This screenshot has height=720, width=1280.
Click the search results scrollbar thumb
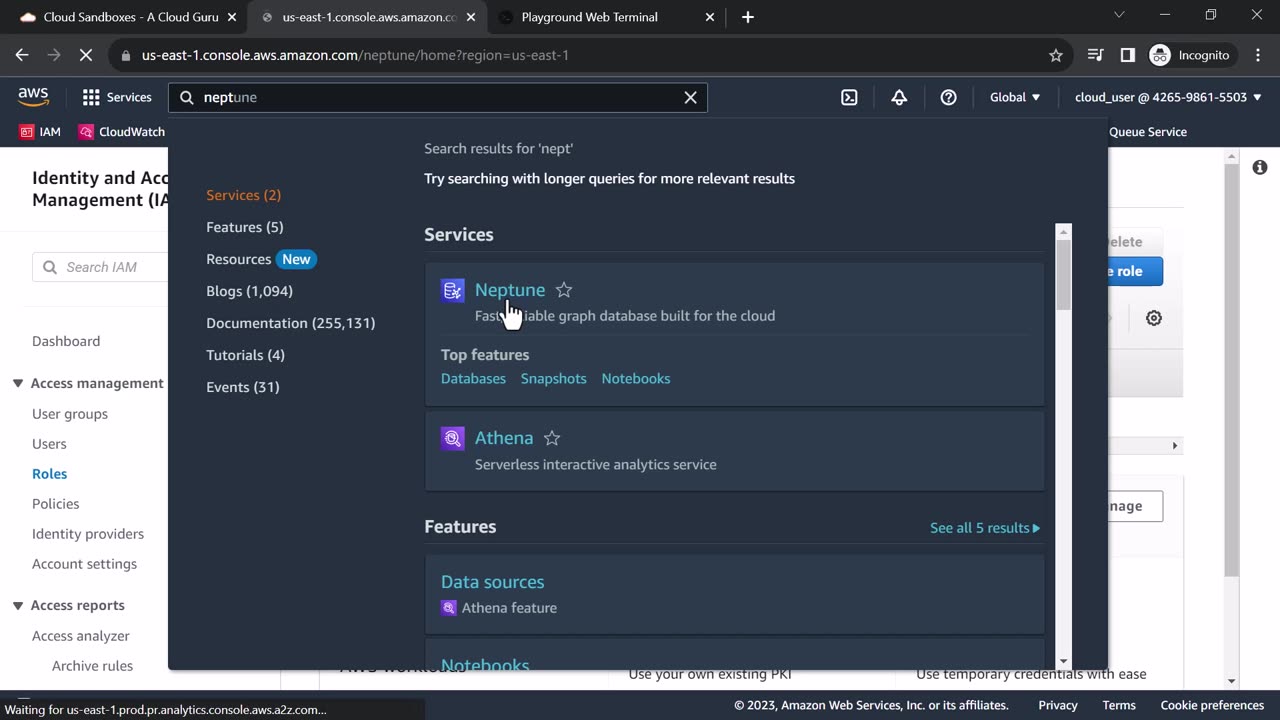point(1064,274)
